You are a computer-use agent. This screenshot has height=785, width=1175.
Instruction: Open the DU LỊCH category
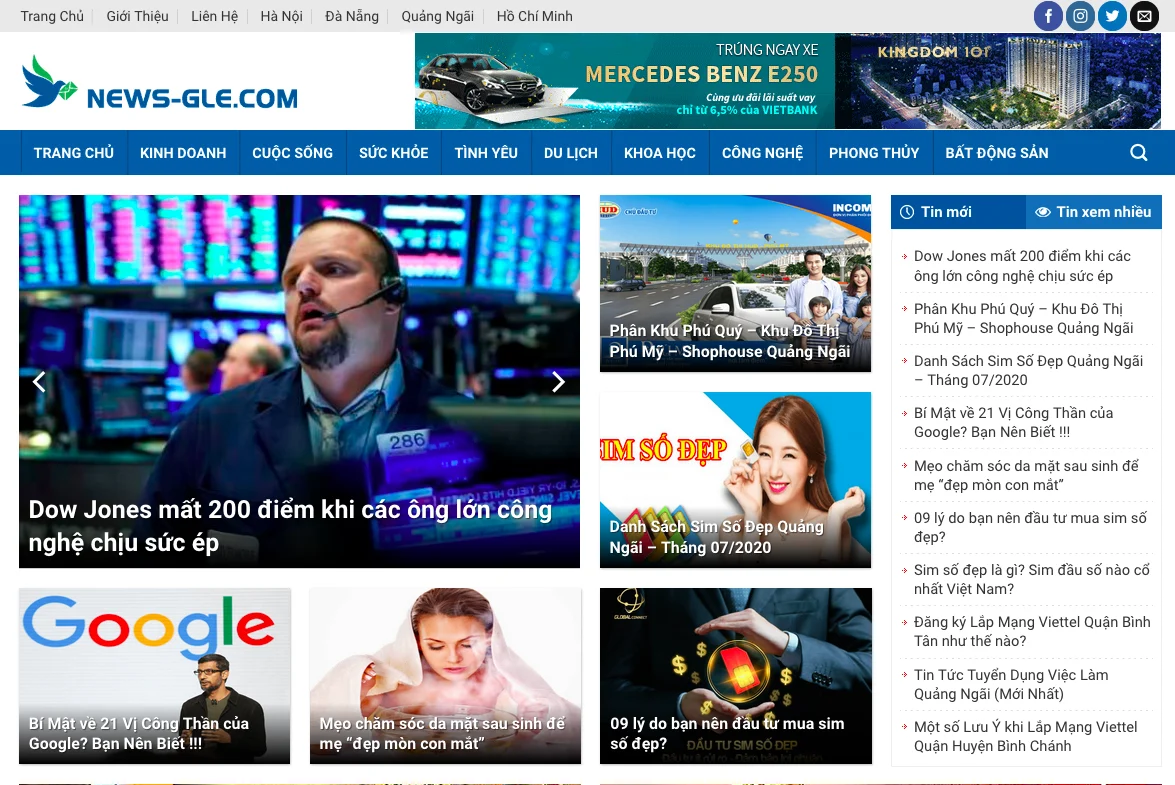570,153
